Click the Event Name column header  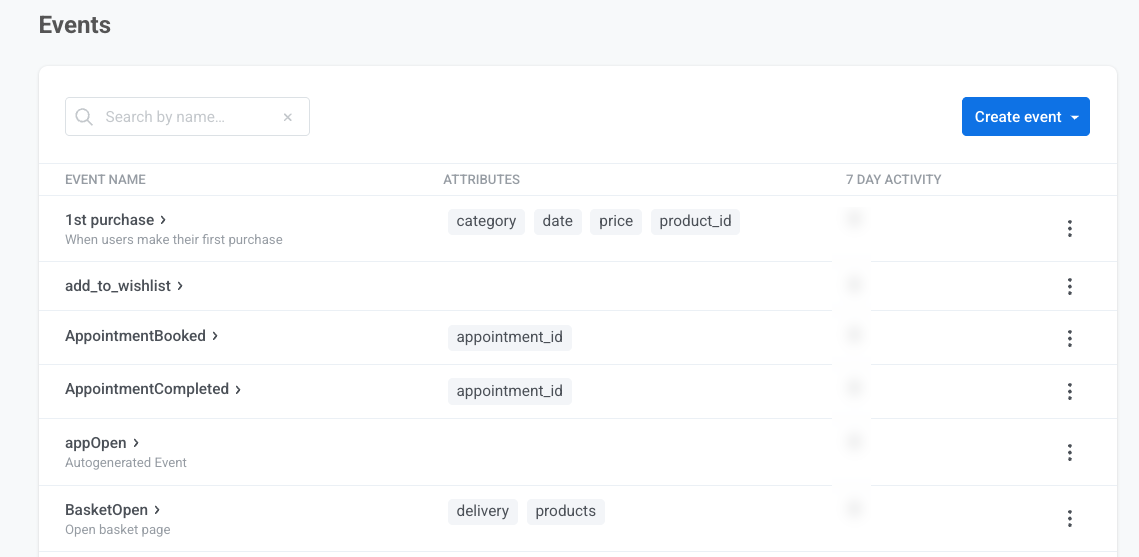[105, 180]
